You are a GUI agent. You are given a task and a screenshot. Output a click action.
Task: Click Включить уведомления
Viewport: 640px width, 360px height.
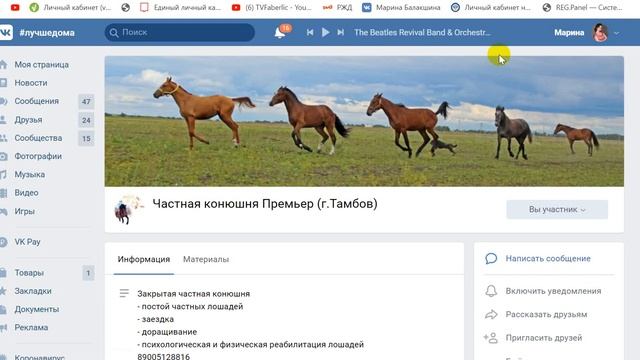pyautogui.click(x=553, y=291)
